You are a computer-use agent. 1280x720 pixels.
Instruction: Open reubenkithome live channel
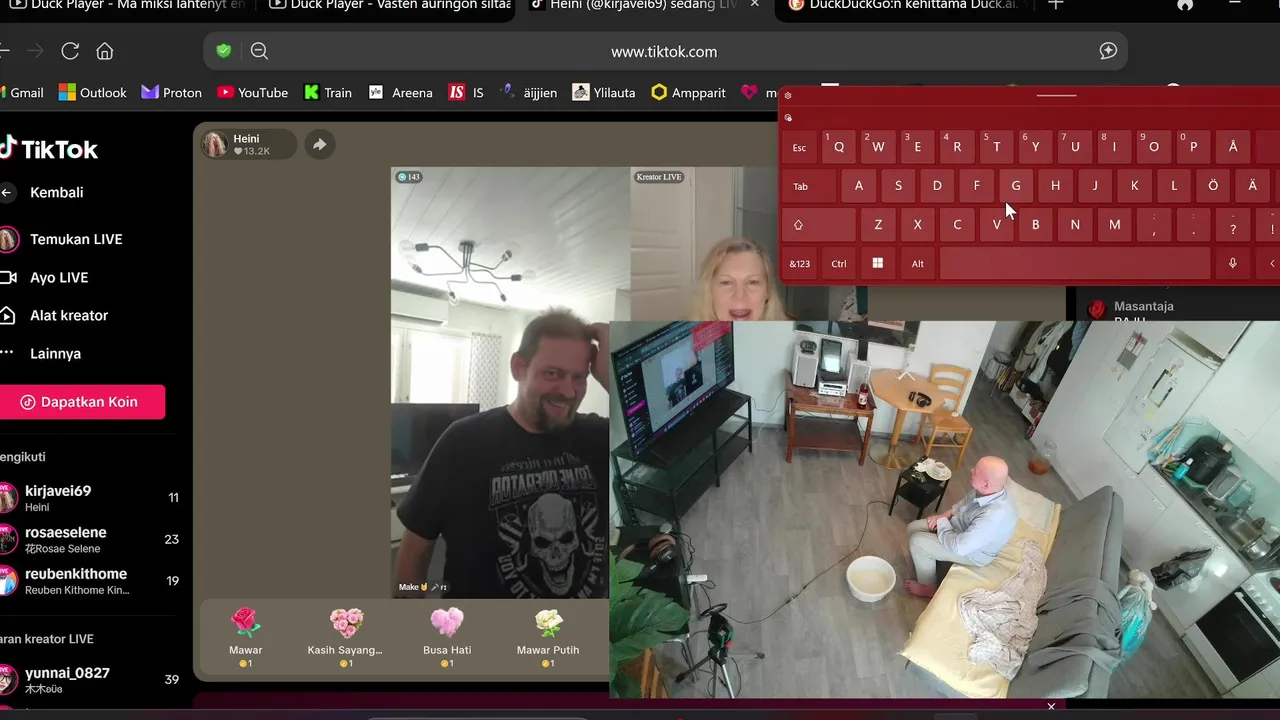90,581
